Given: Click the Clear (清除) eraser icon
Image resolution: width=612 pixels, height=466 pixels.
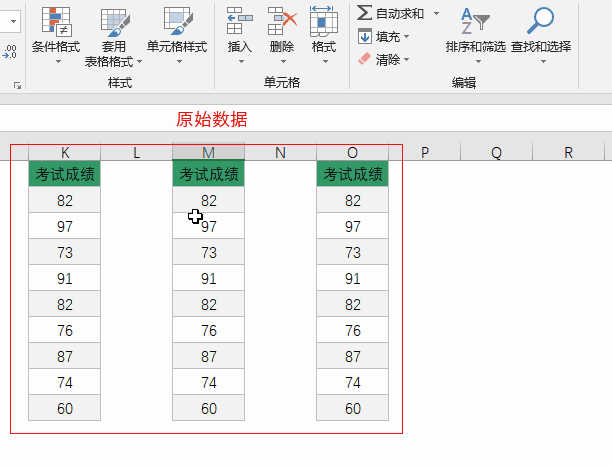Looking at the screenshot, I should pos(364,59).
